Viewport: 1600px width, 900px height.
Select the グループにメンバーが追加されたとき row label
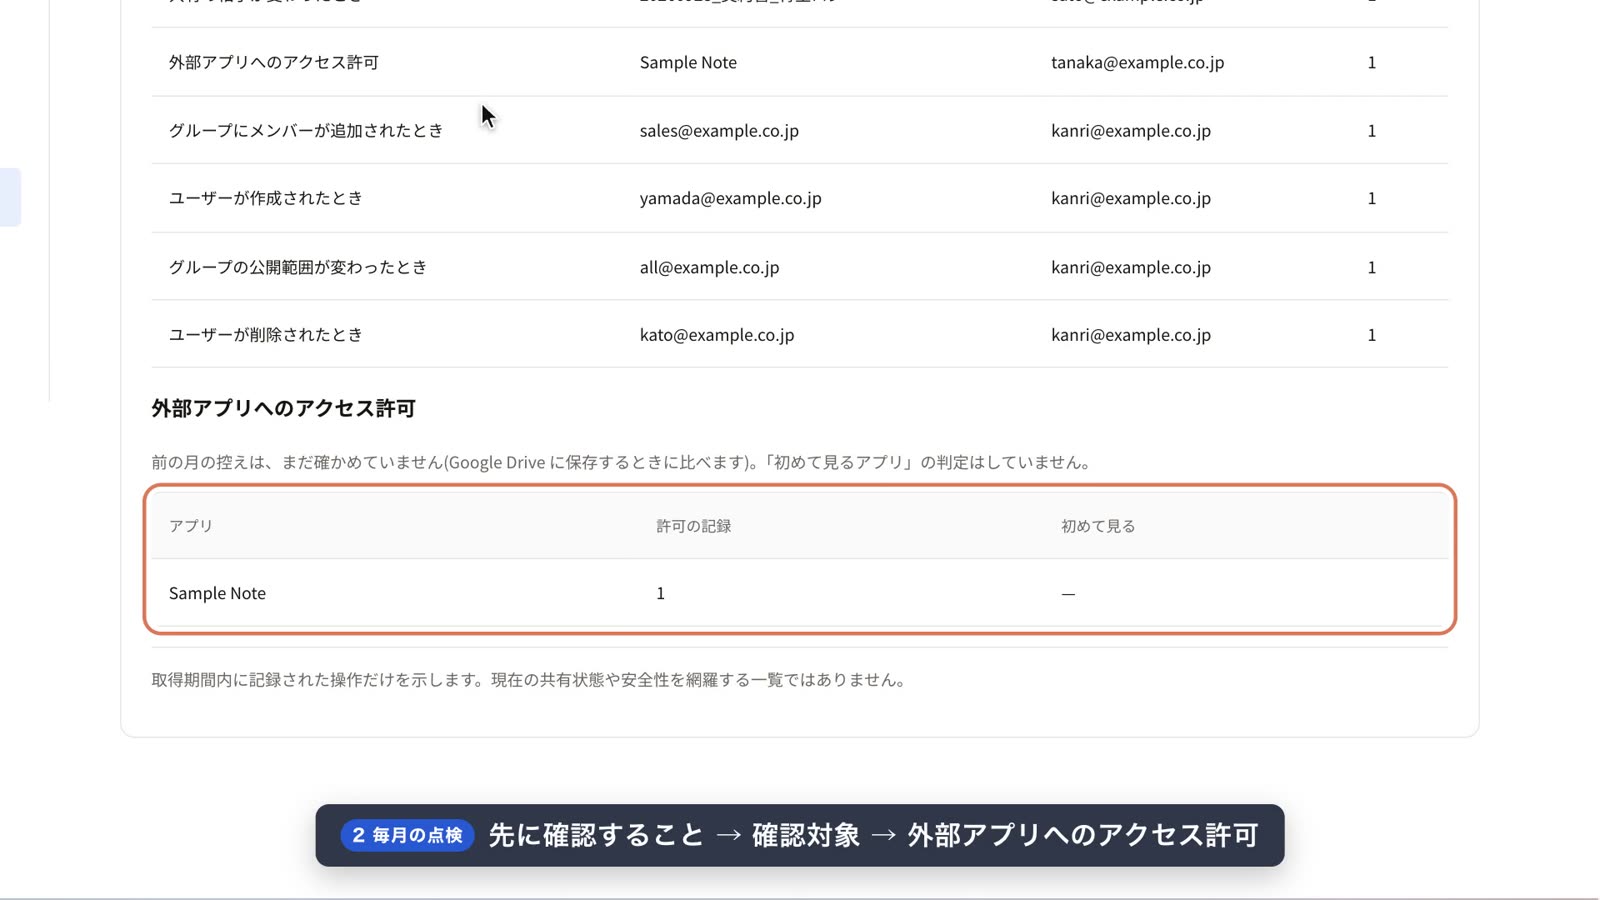tap(306, 130)
